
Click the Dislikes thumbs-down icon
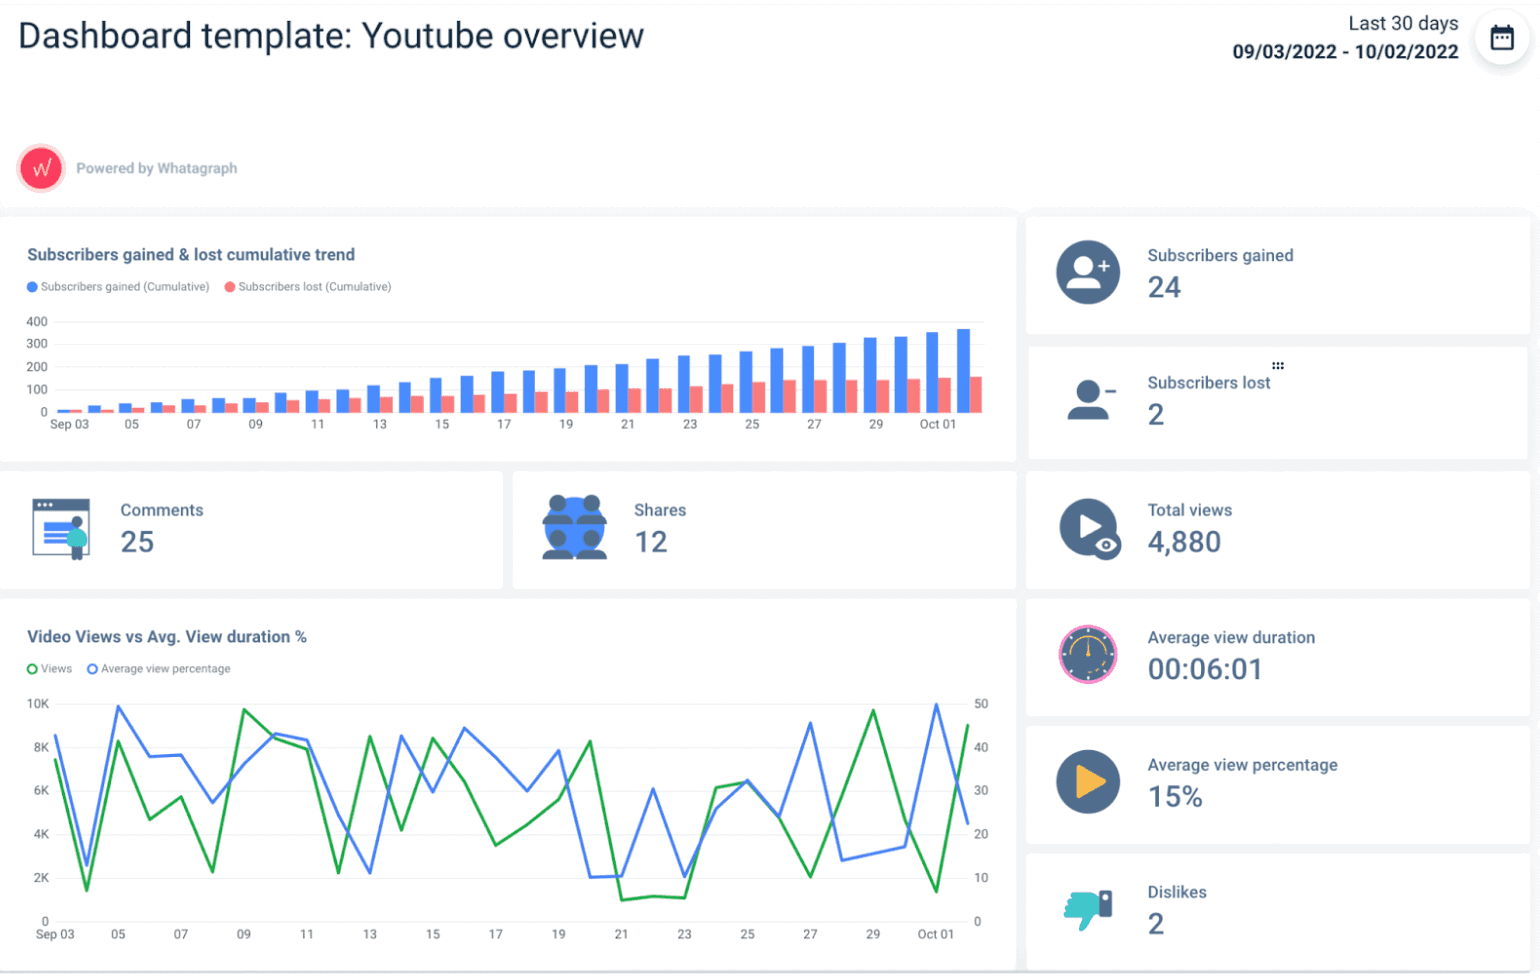point(1088,909)
